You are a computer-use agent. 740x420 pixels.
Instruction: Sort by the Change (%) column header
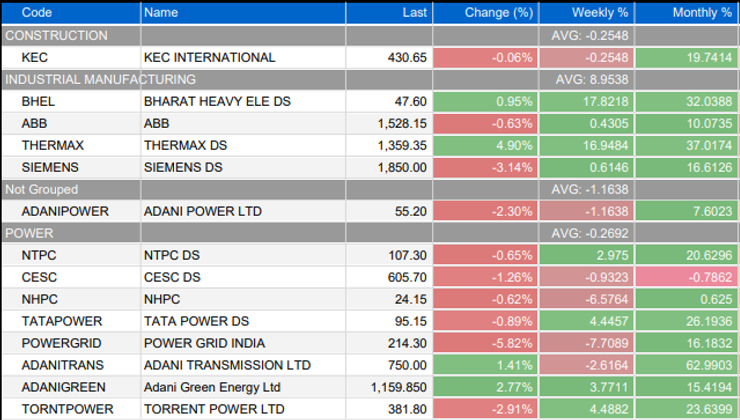[486, 13]
